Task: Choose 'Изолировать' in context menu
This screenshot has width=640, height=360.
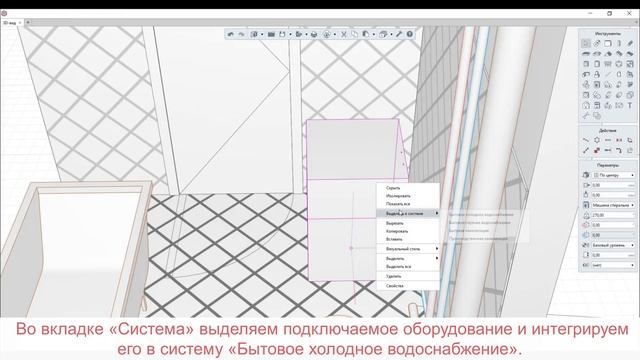Action: point(408,196)
